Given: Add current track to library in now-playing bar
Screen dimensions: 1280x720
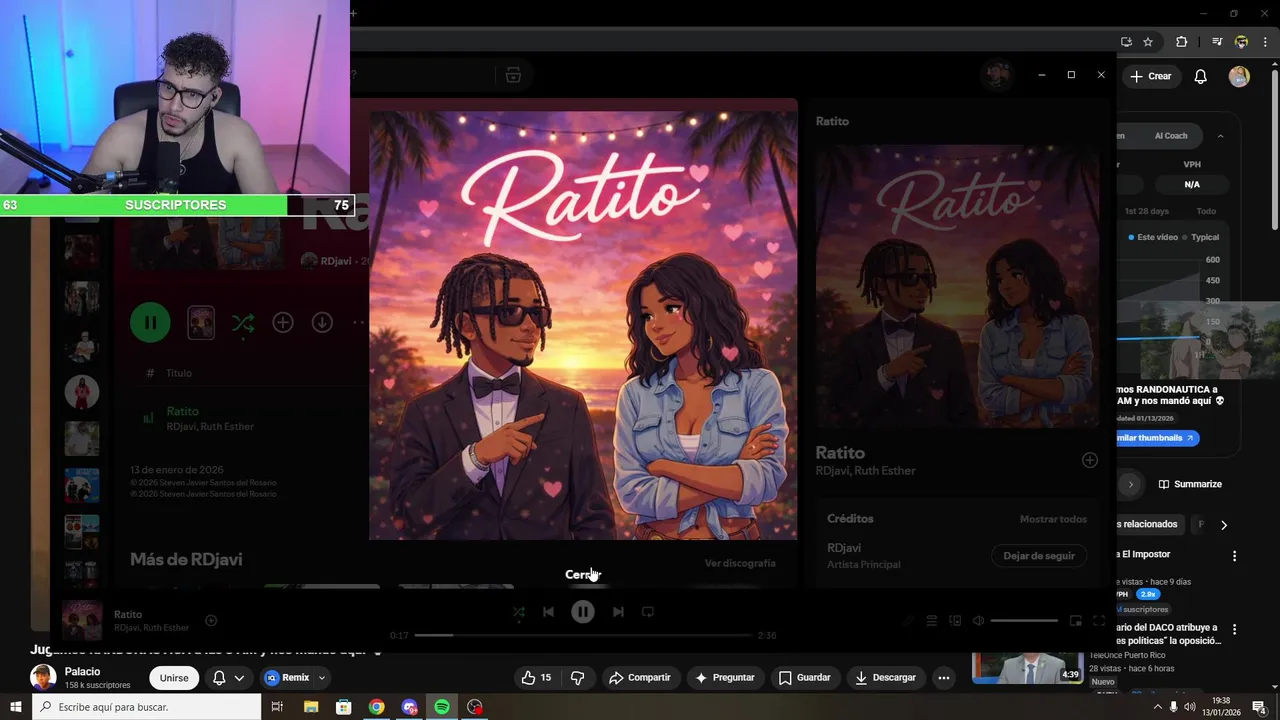Looking at the screenshot, I should click(211, 621).
